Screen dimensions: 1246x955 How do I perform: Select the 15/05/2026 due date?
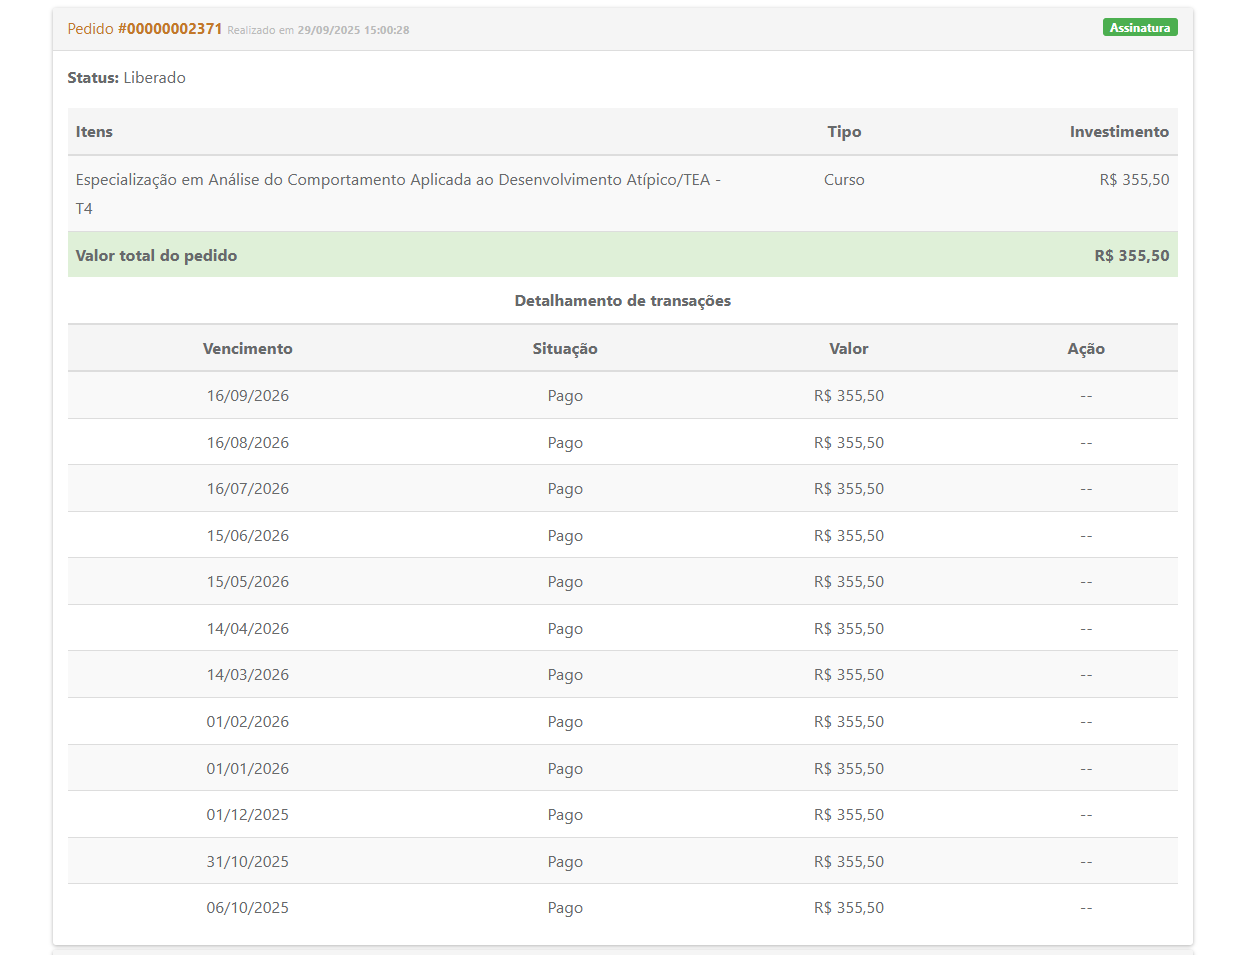tap(248, 582)
